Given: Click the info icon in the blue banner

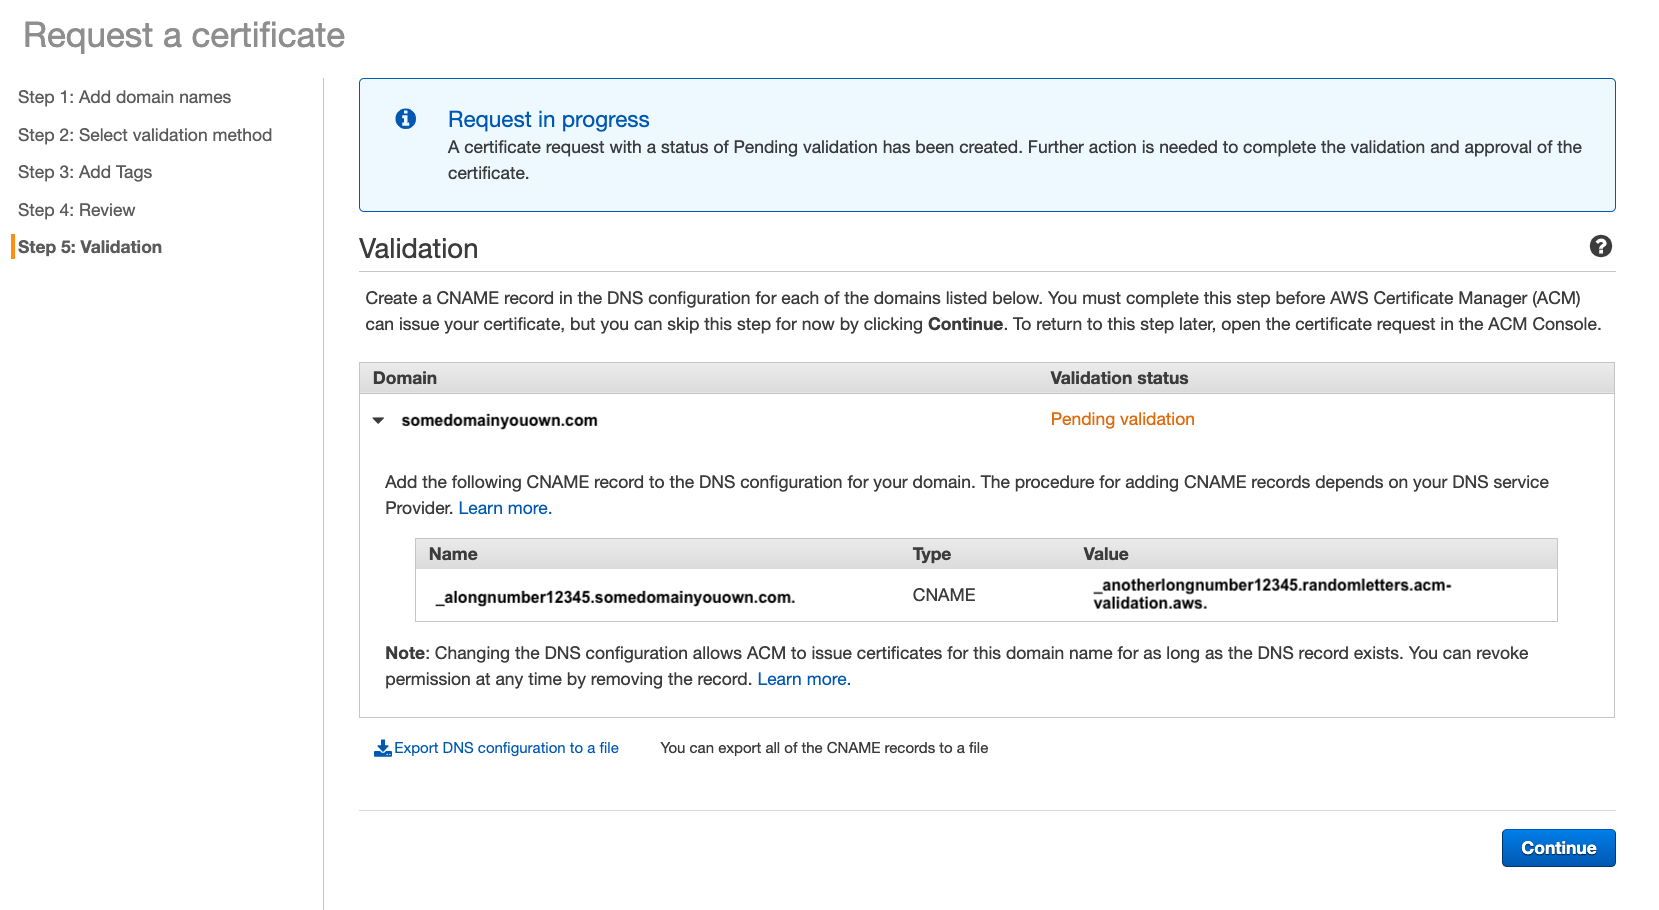Looking at the screenshot, I should tap(405, 118).
